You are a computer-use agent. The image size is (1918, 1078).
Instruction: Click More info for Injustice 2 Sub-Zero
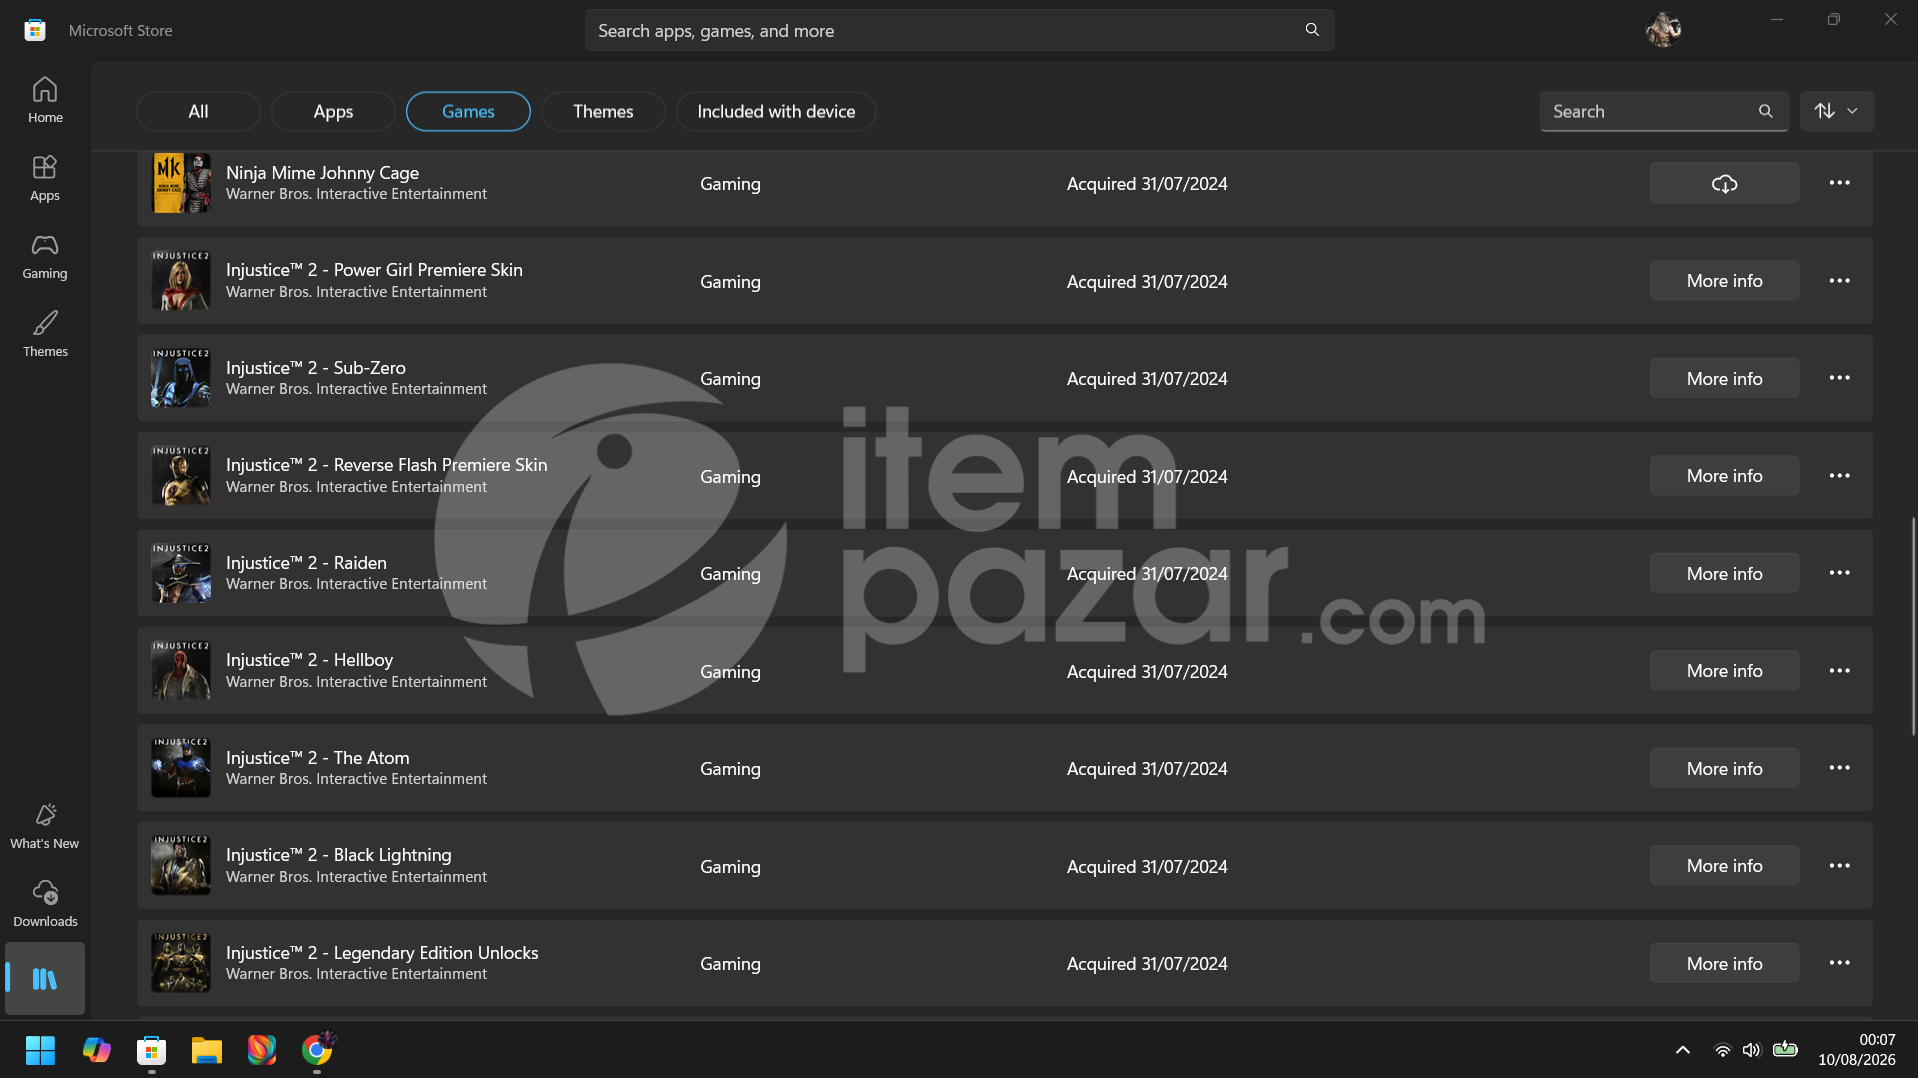click(1724, 378)
